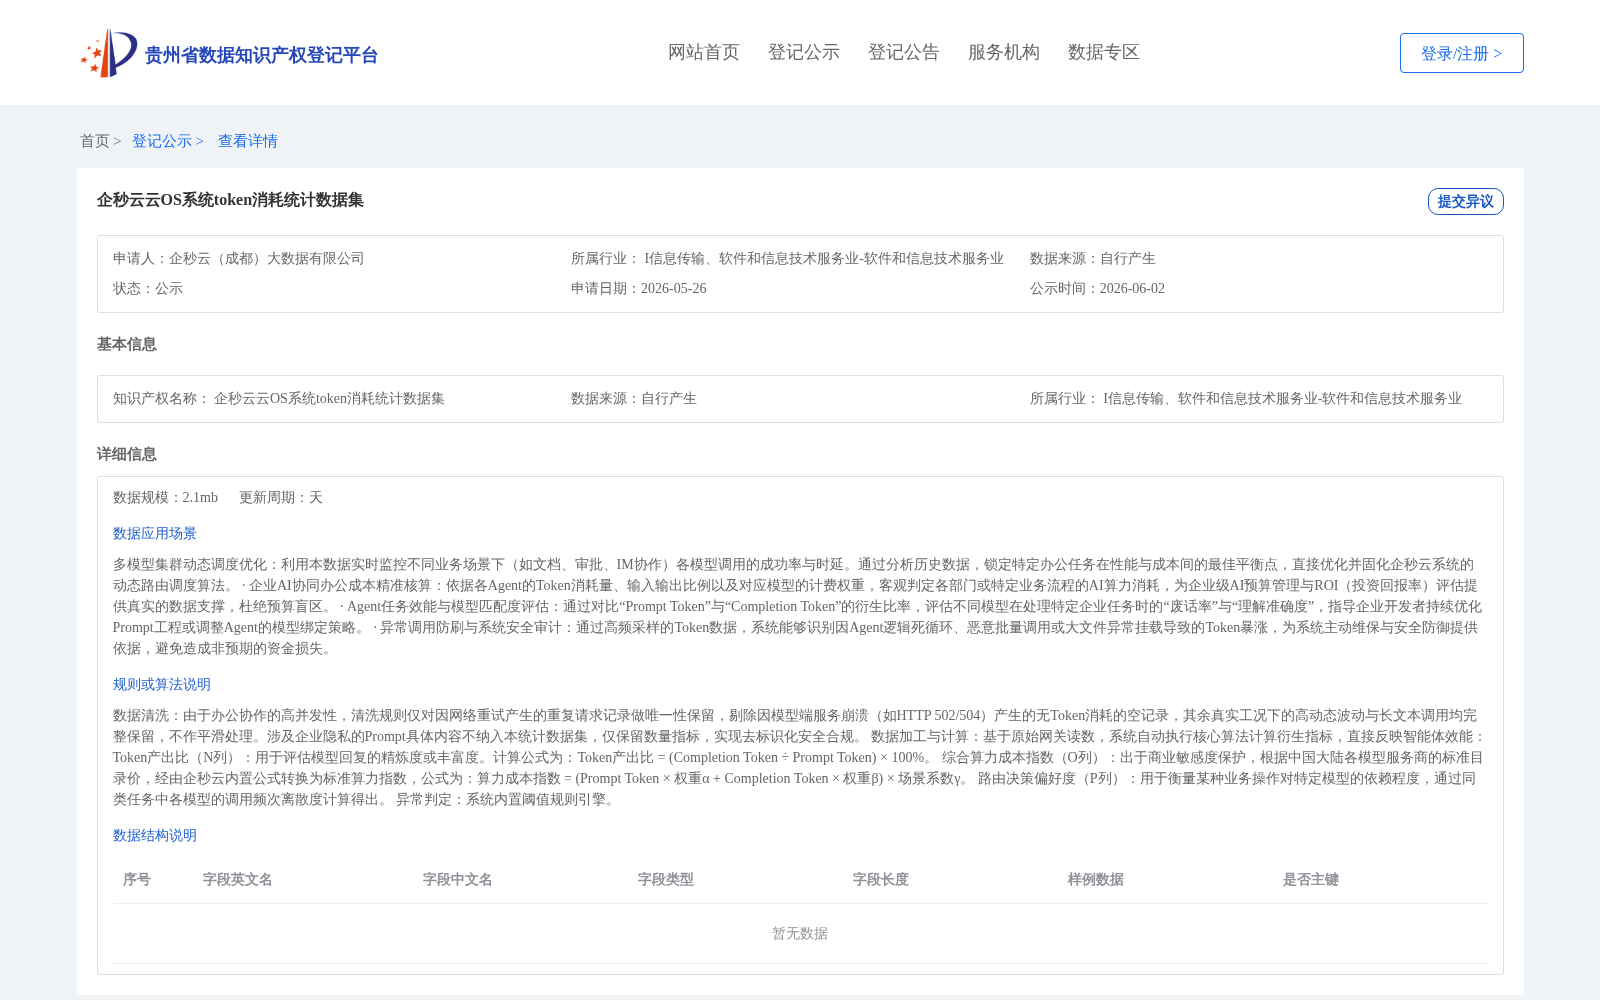This screenshot has width=1600, height=1000.
Task: Open the 登记公示 navigation item
Action: pyautogui.click(x=804, y=52)
